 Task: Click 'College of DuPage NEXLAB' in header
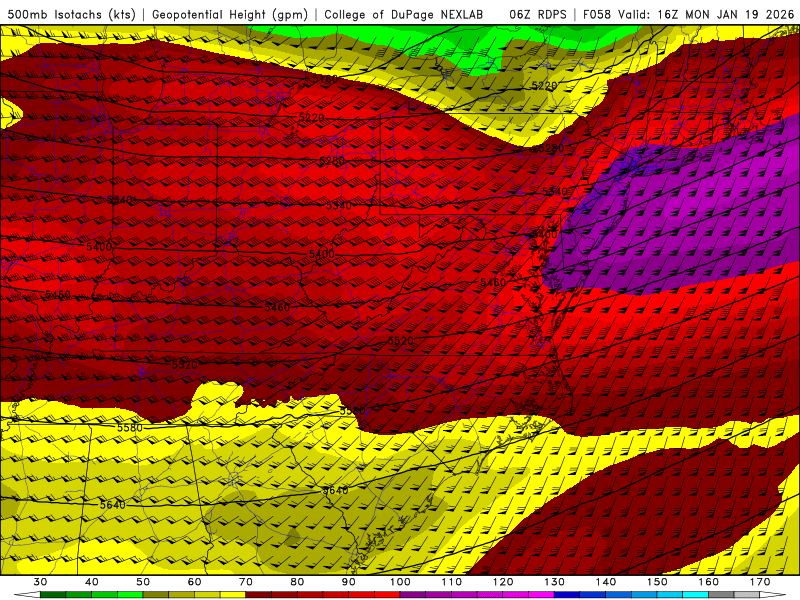point(404,14)
